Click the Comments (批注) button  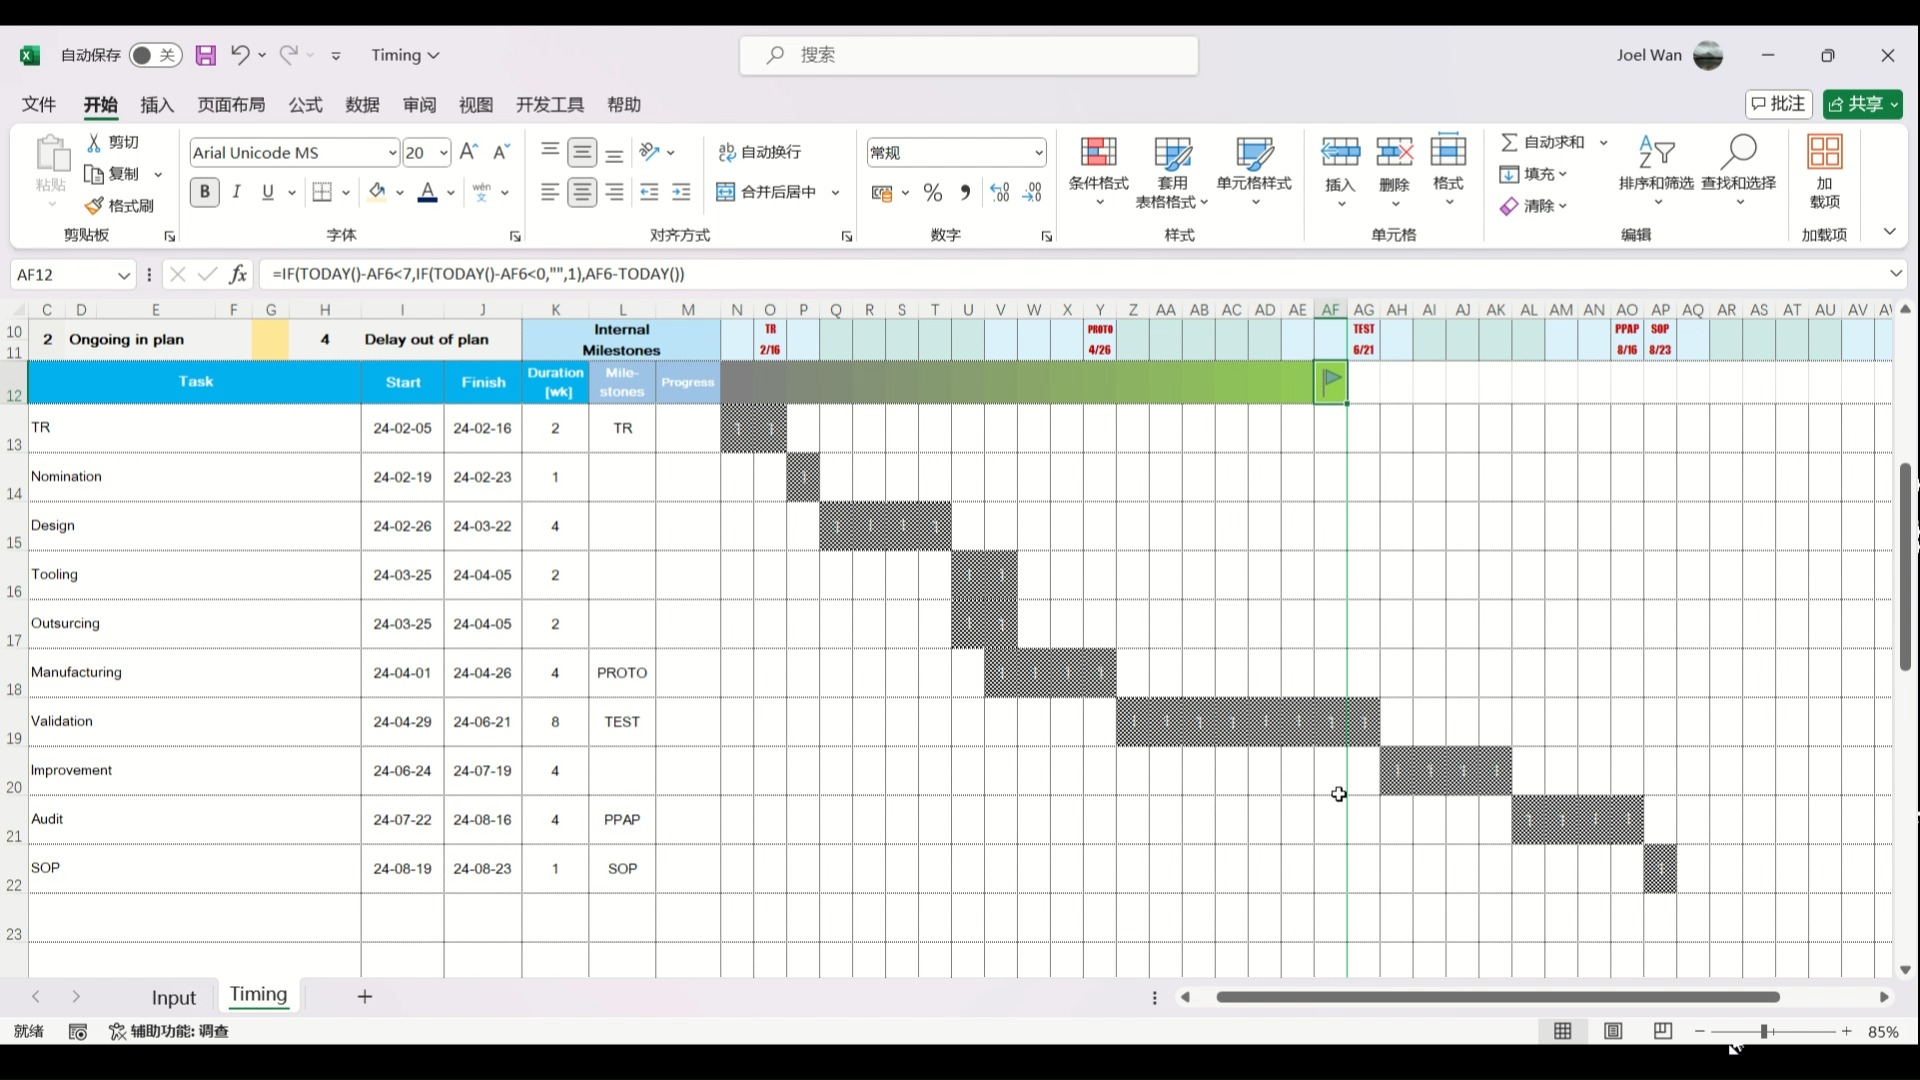pyautogui.click(x=1779, y=104)
